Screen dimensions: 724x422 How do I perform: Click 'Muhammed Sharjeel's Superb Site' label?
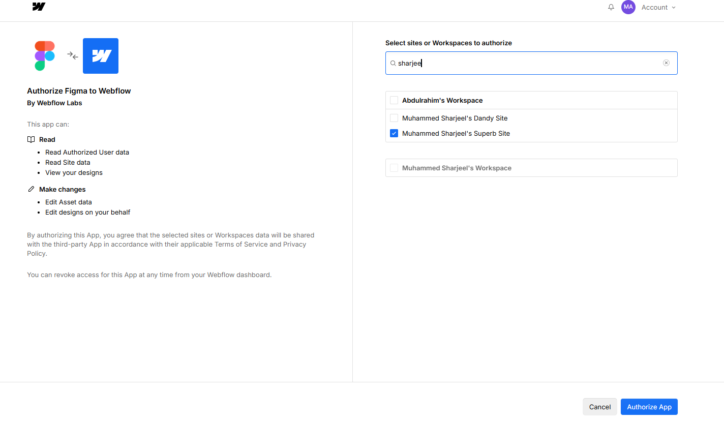[456, 133]
